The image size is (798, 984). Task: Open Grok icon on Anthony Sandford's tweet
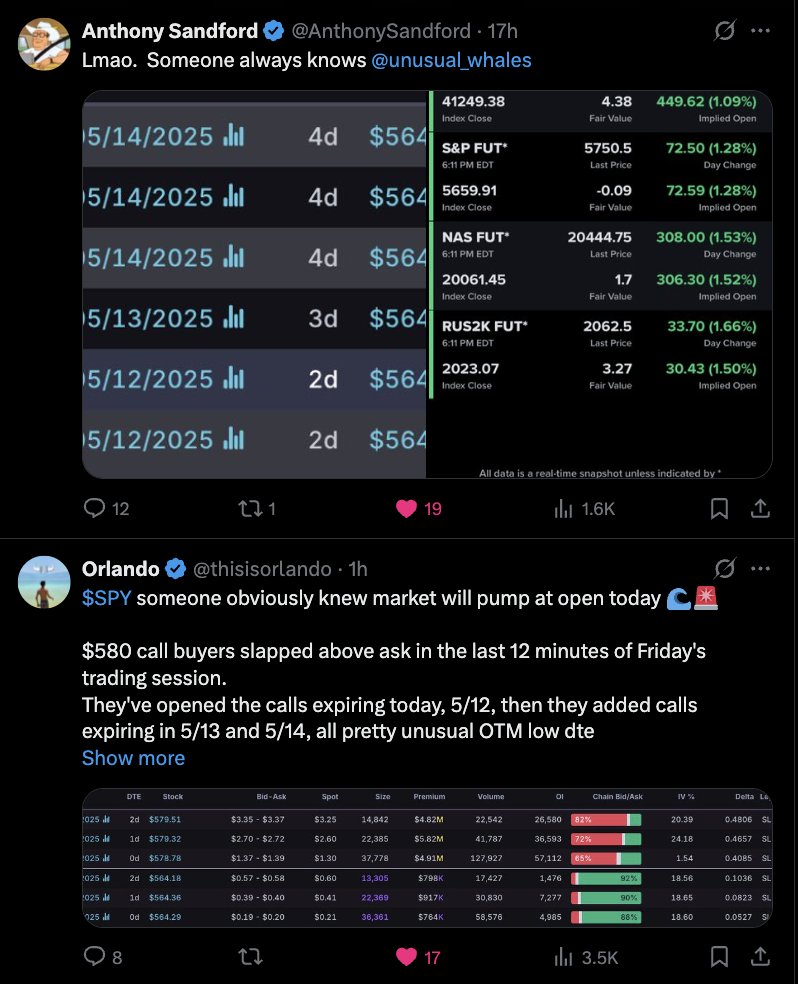point(725,30)
